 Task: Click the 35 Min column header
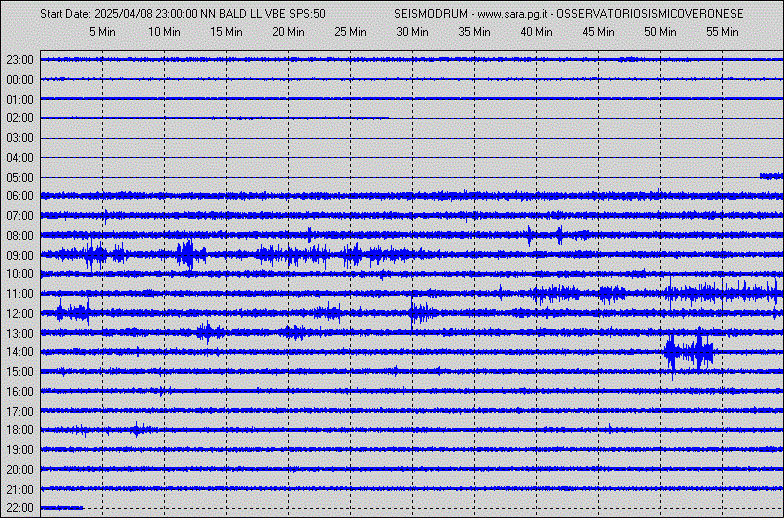click(x=474, y=32)
